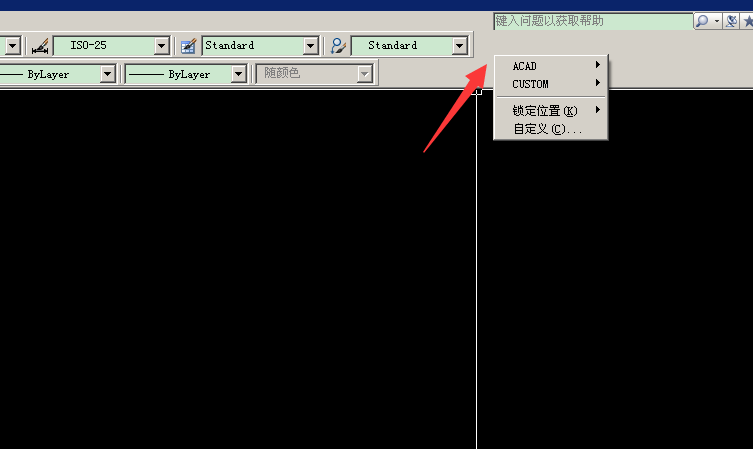Open the ByLayer dropdown adjacent to 随颜色

pos(239,74)
